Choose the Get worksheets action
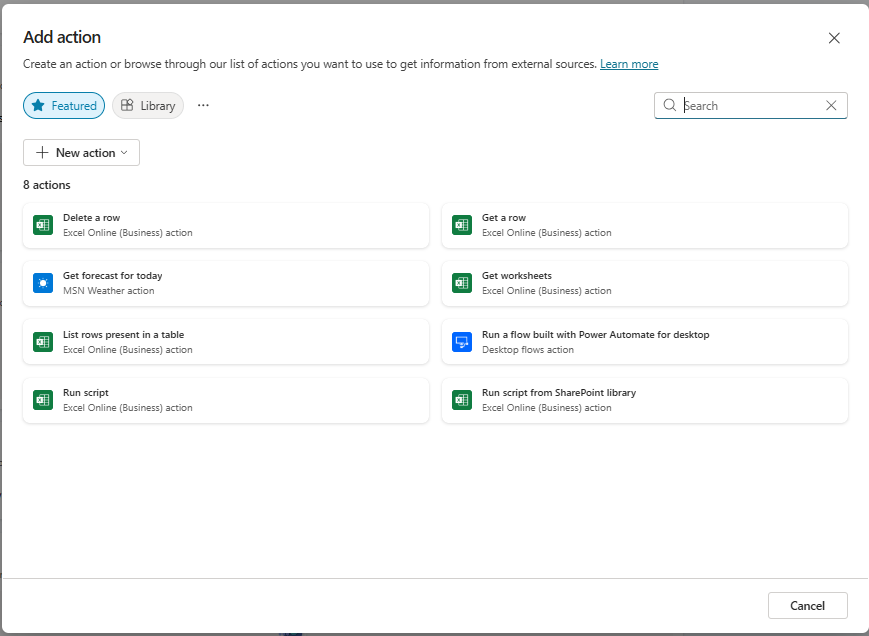This screenshot has height=636, width=869. click(x=645, y=283)
